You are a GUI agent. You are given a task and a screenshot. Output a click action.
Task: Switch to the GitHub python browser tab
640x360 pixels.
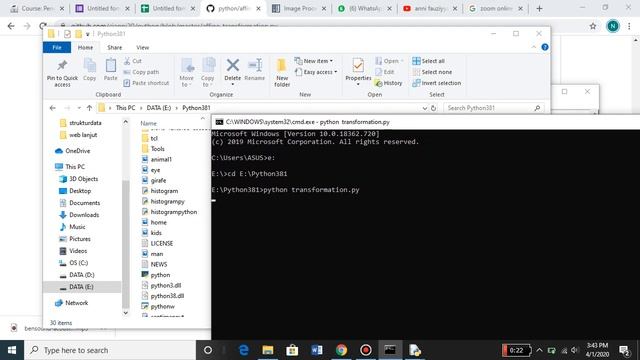click(x=233, y=8)
